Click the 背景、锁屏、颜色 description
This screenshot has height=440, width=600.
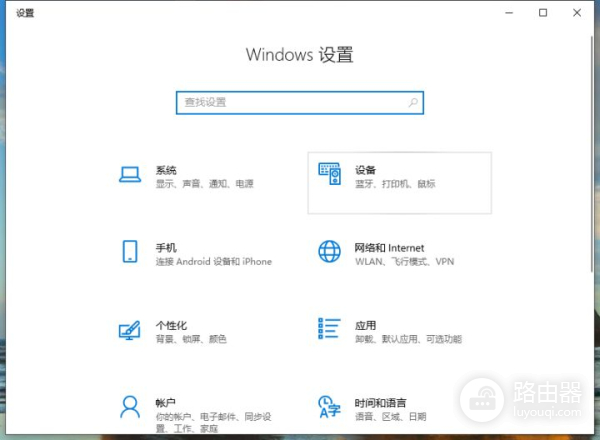click(x=191, y=339)
